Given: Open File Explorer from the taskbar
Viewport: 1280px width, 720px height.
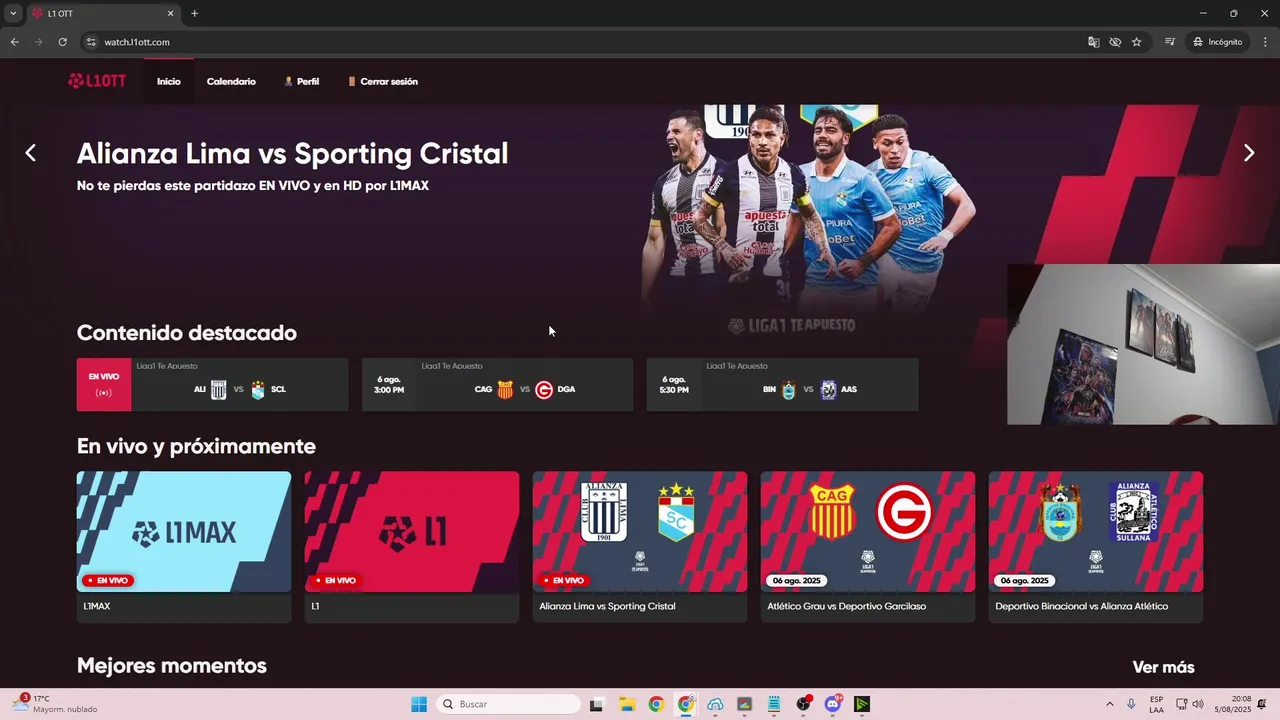Looking at the screenshot, I should (x=626, y=704).
